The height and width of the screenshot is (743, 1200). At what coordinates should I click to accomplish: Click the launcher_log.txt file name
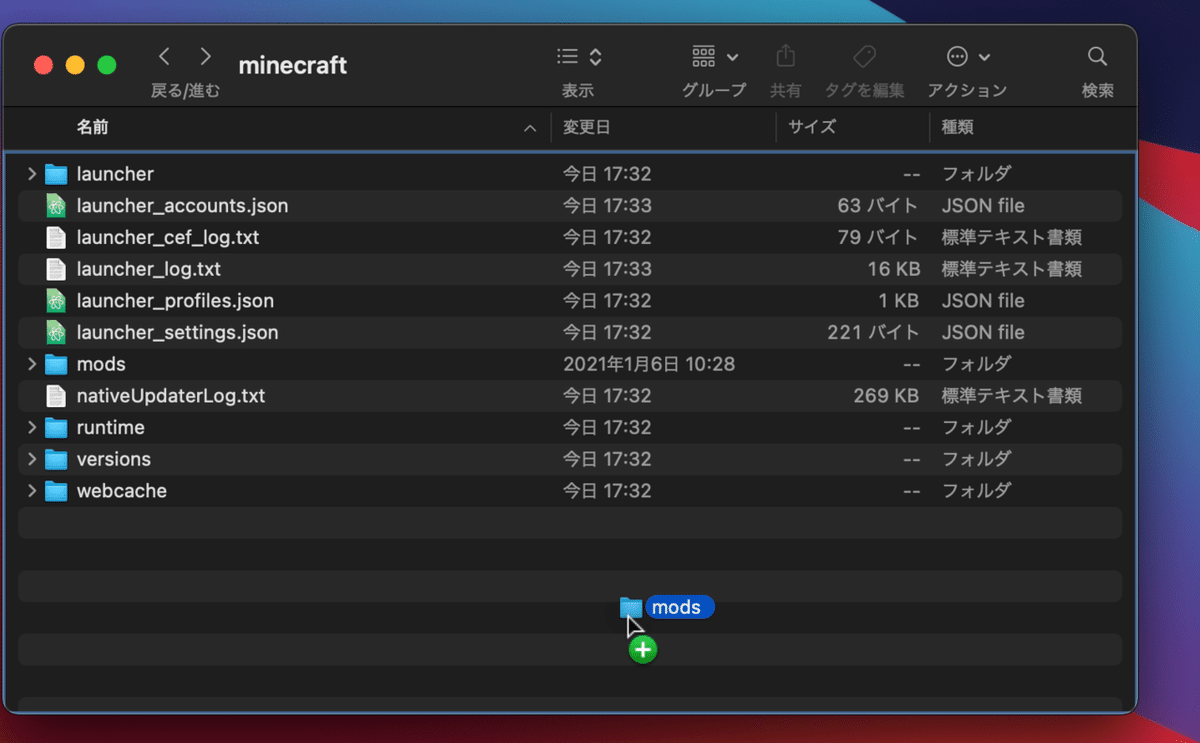click(149, 269)
